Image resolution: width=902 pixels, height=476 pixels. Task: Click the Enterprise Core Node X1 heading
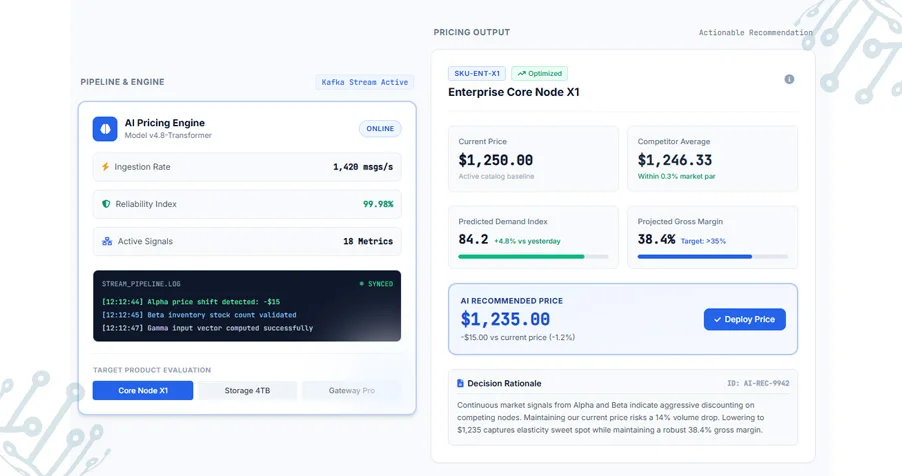(x=514, y=92)
